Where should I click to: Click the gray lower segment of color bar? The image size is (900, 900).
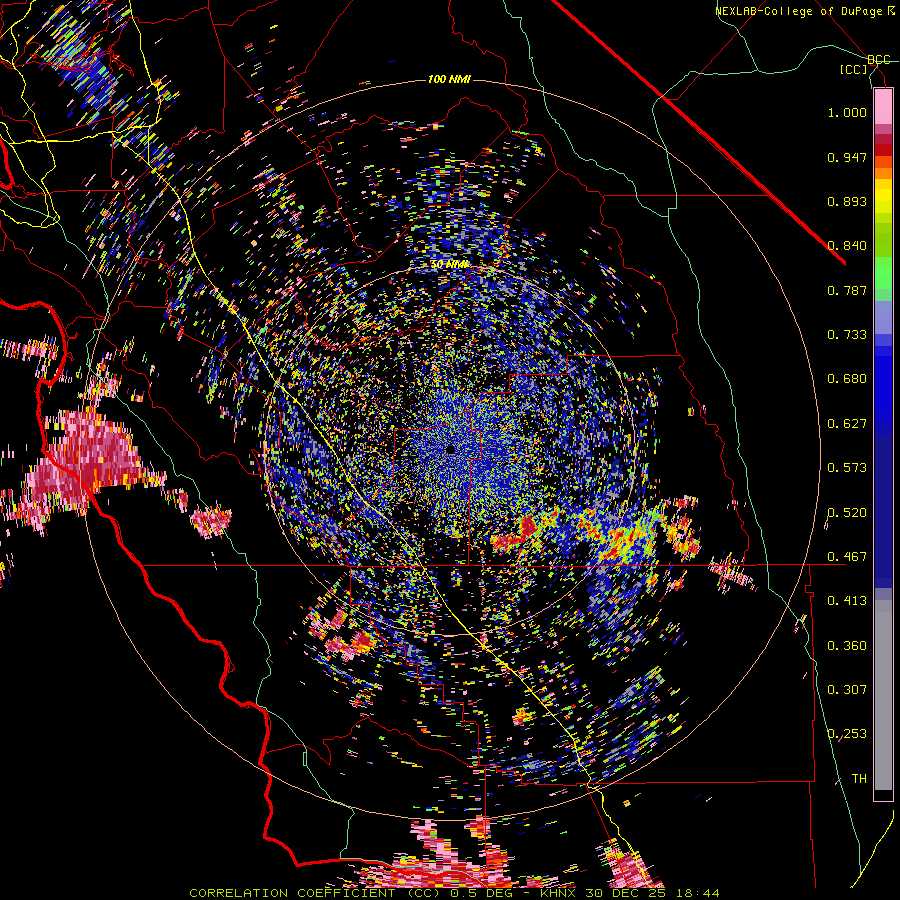pyautogui.click(x=883, y=695)
